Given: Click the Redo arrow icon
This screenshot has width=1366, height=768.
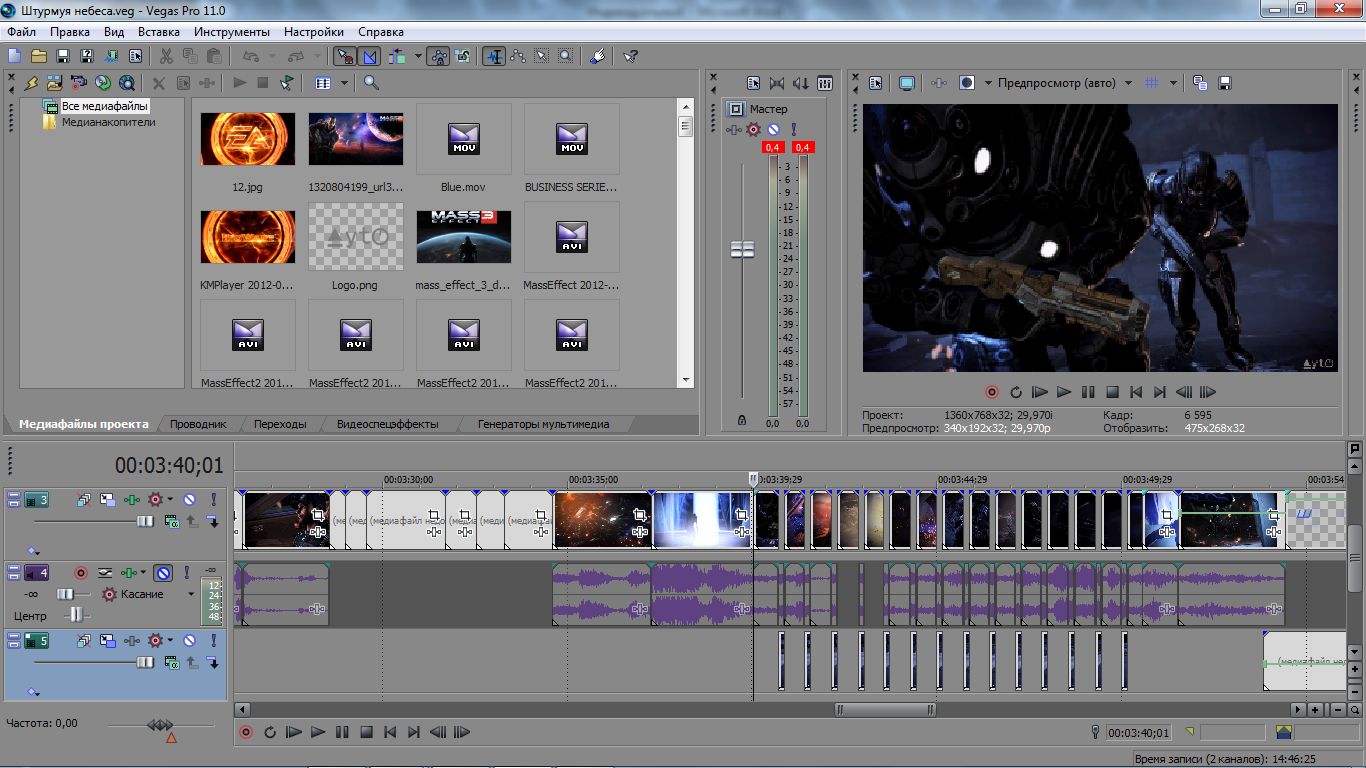Looking at the screenshot, I should coord(295,56).
